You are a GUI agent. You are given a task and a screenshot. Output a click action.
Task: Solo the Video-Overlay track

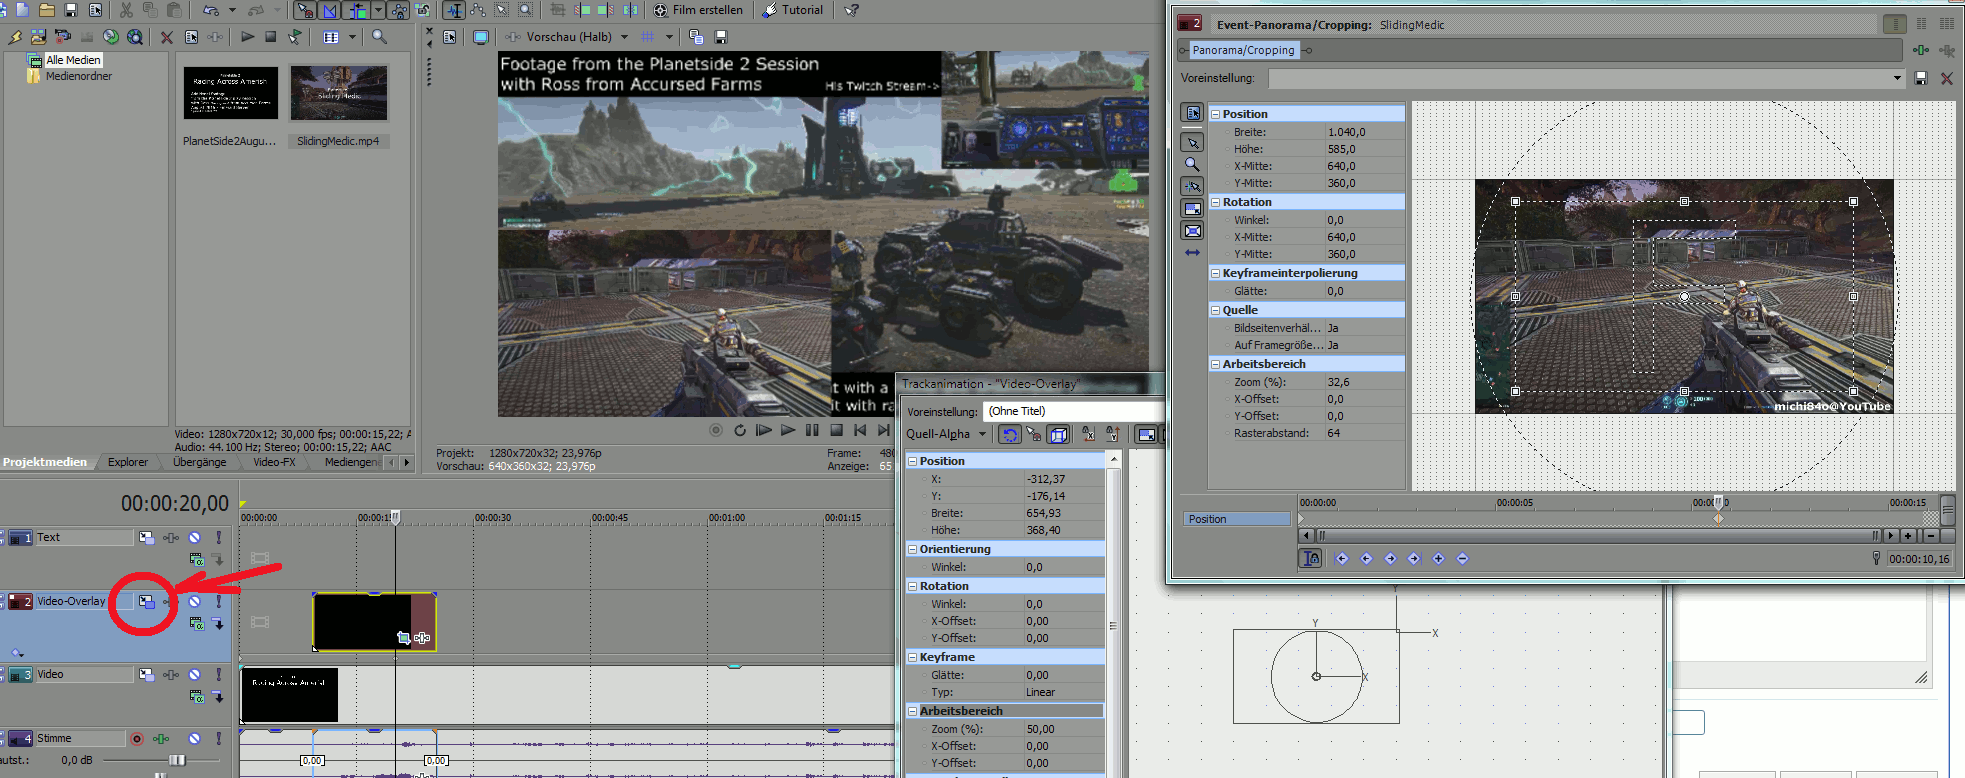tap(218, 601)
